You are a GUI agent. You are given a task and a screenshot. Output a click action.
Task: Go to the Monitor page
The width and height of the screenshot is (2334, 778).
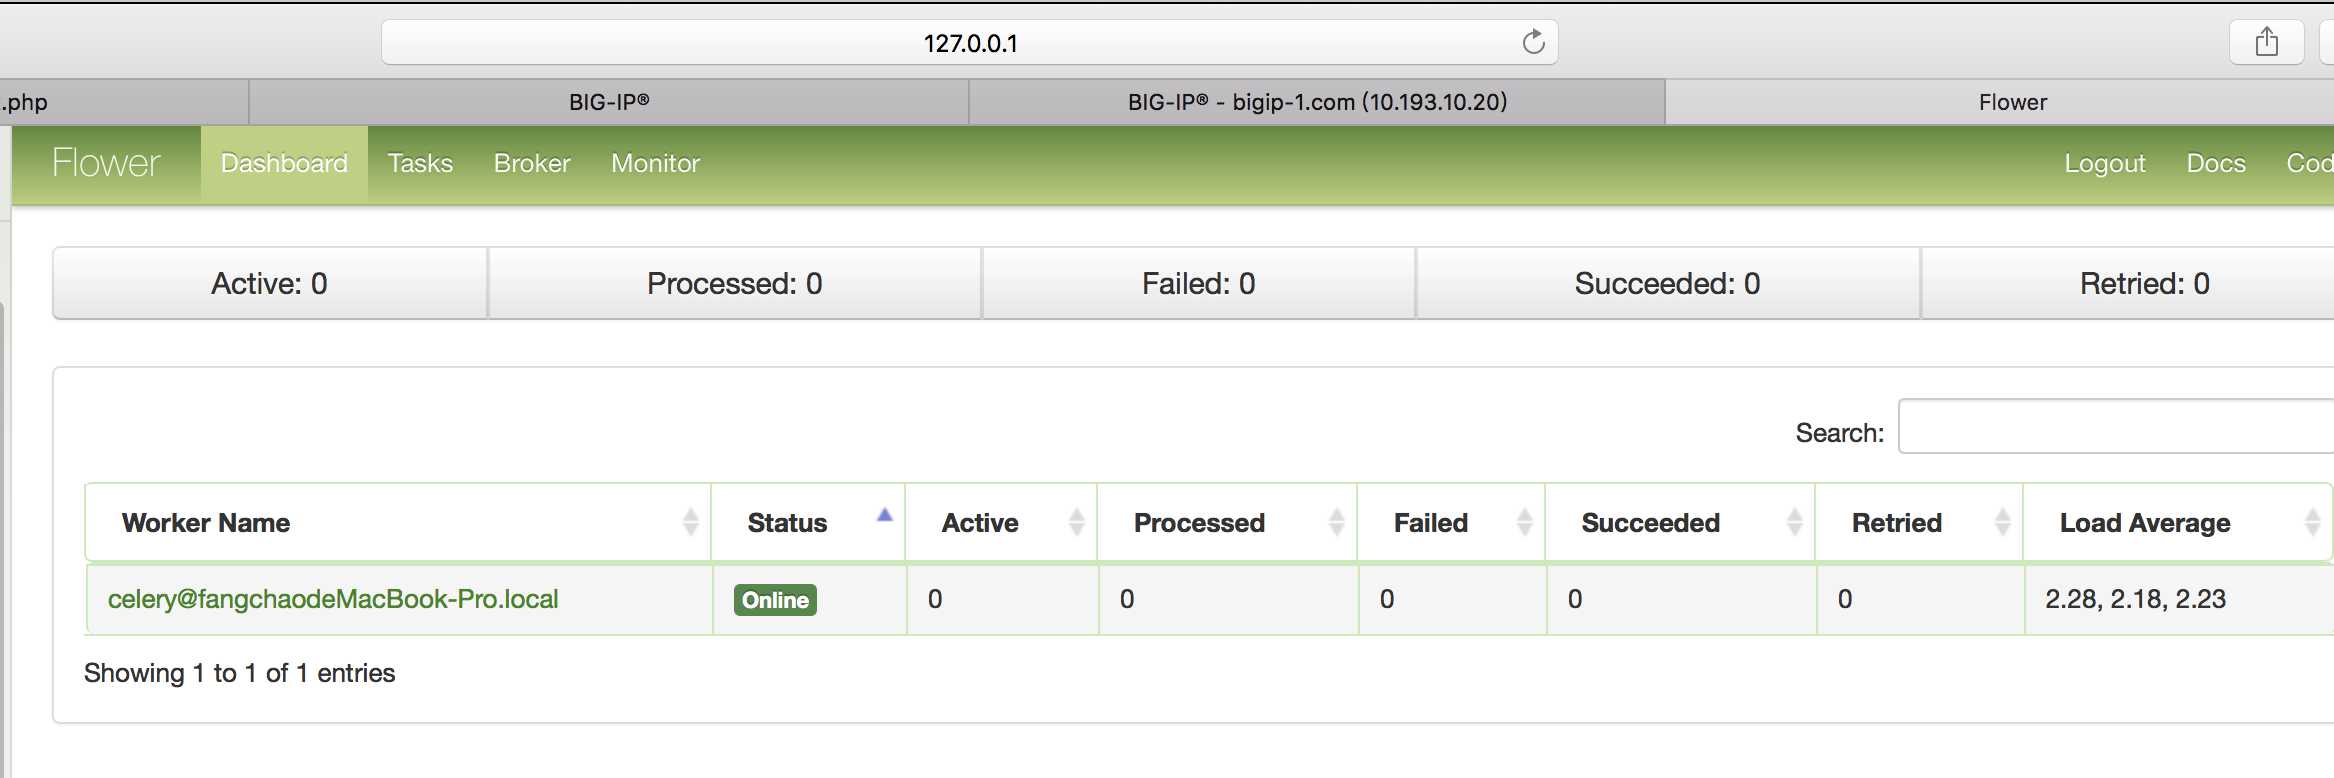tap(655, 163)
